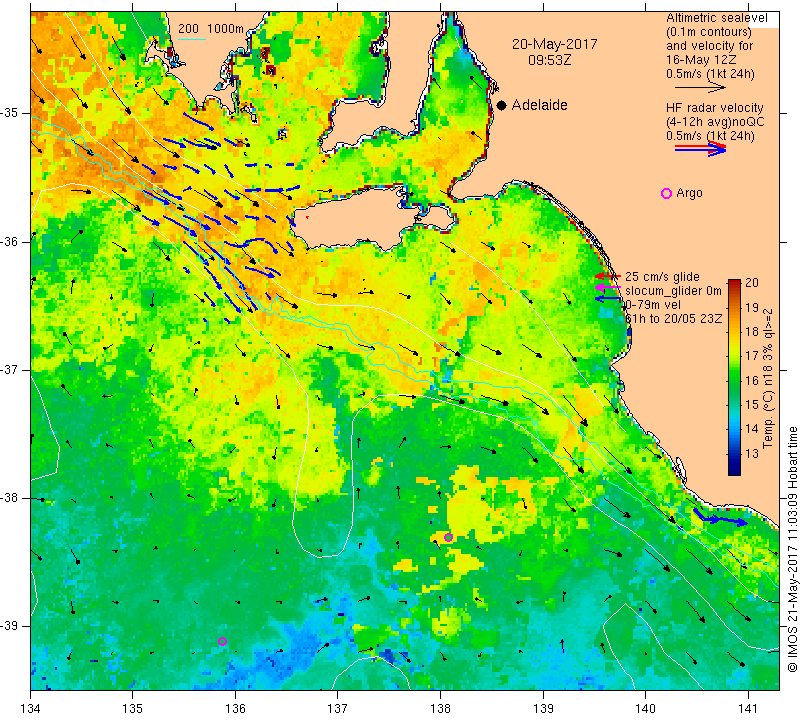
Task: Select the '16-May 12Z' text
Action: [x=701, y=60]
